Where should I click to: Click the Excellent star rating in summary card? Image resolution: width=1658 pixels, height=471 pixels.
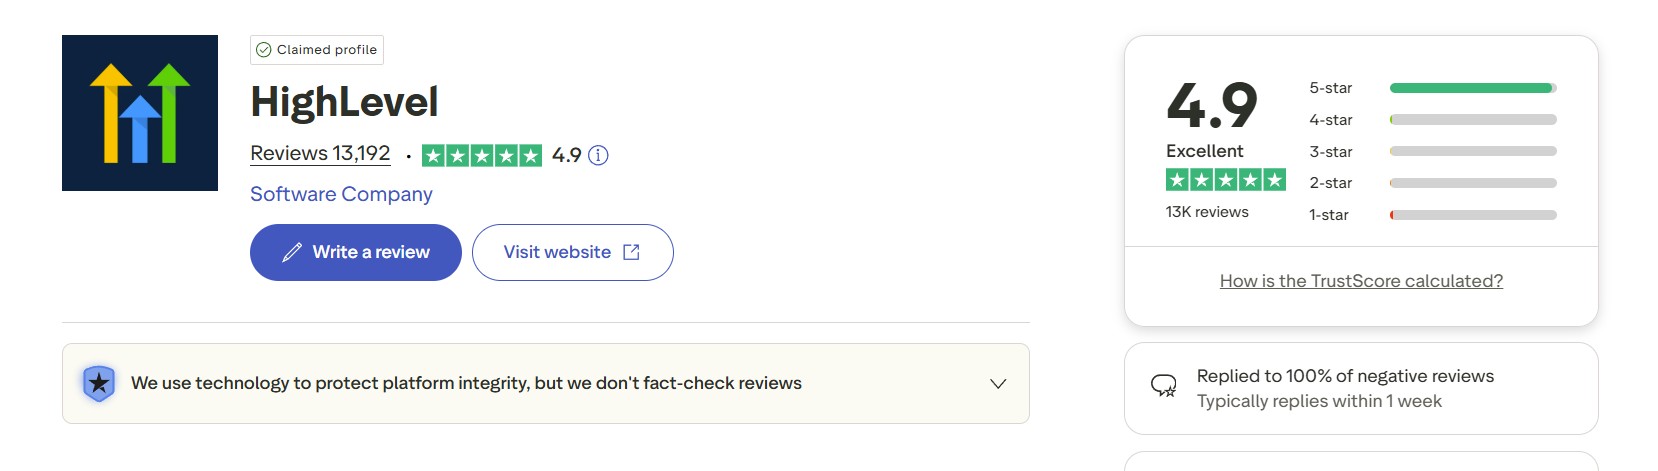pos(1225,180)
